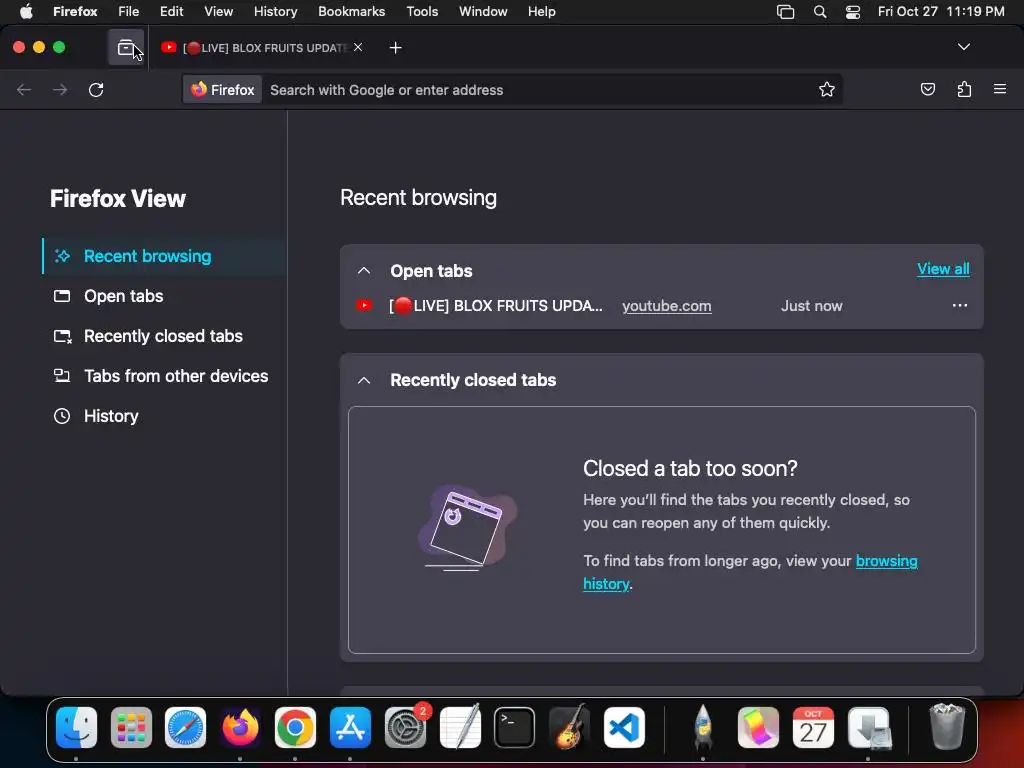The image size is (1024, 768).
Task: Close the BLOX FRUITS YouTube tab
Action: coord(358,48)
